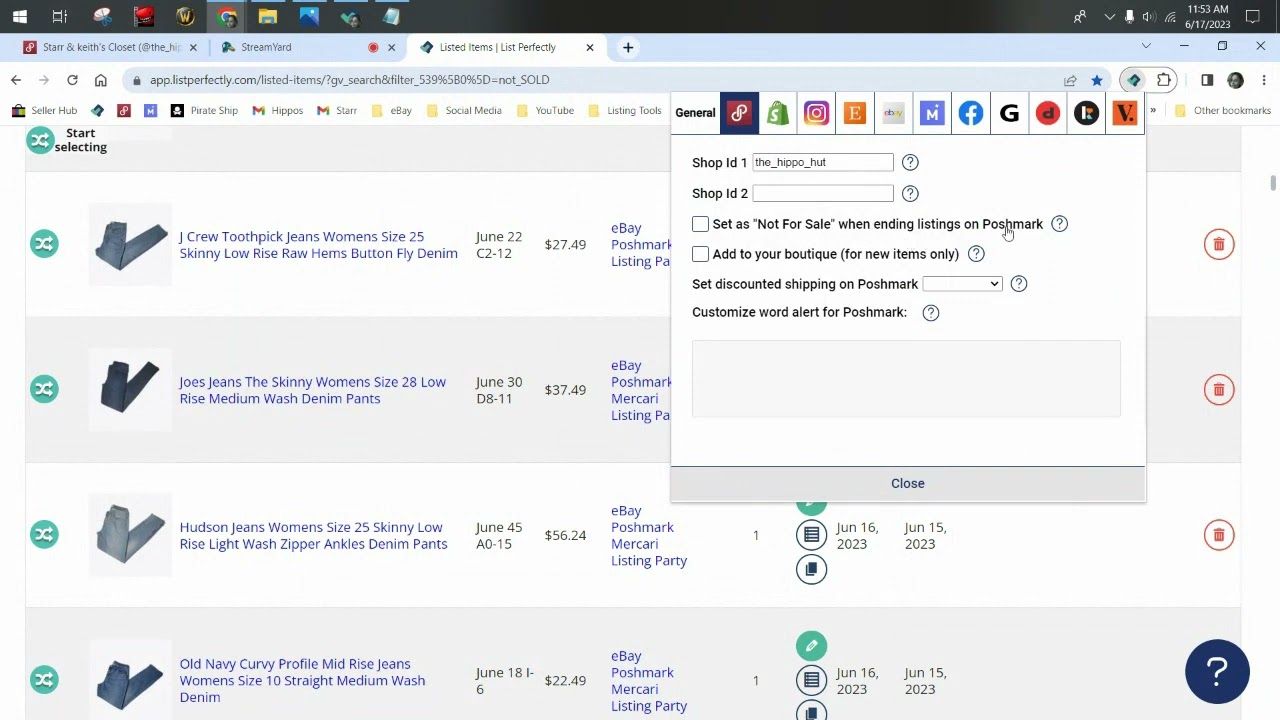
Task: Open the Etsy settings tab icon
Action: tap(855, 113)
